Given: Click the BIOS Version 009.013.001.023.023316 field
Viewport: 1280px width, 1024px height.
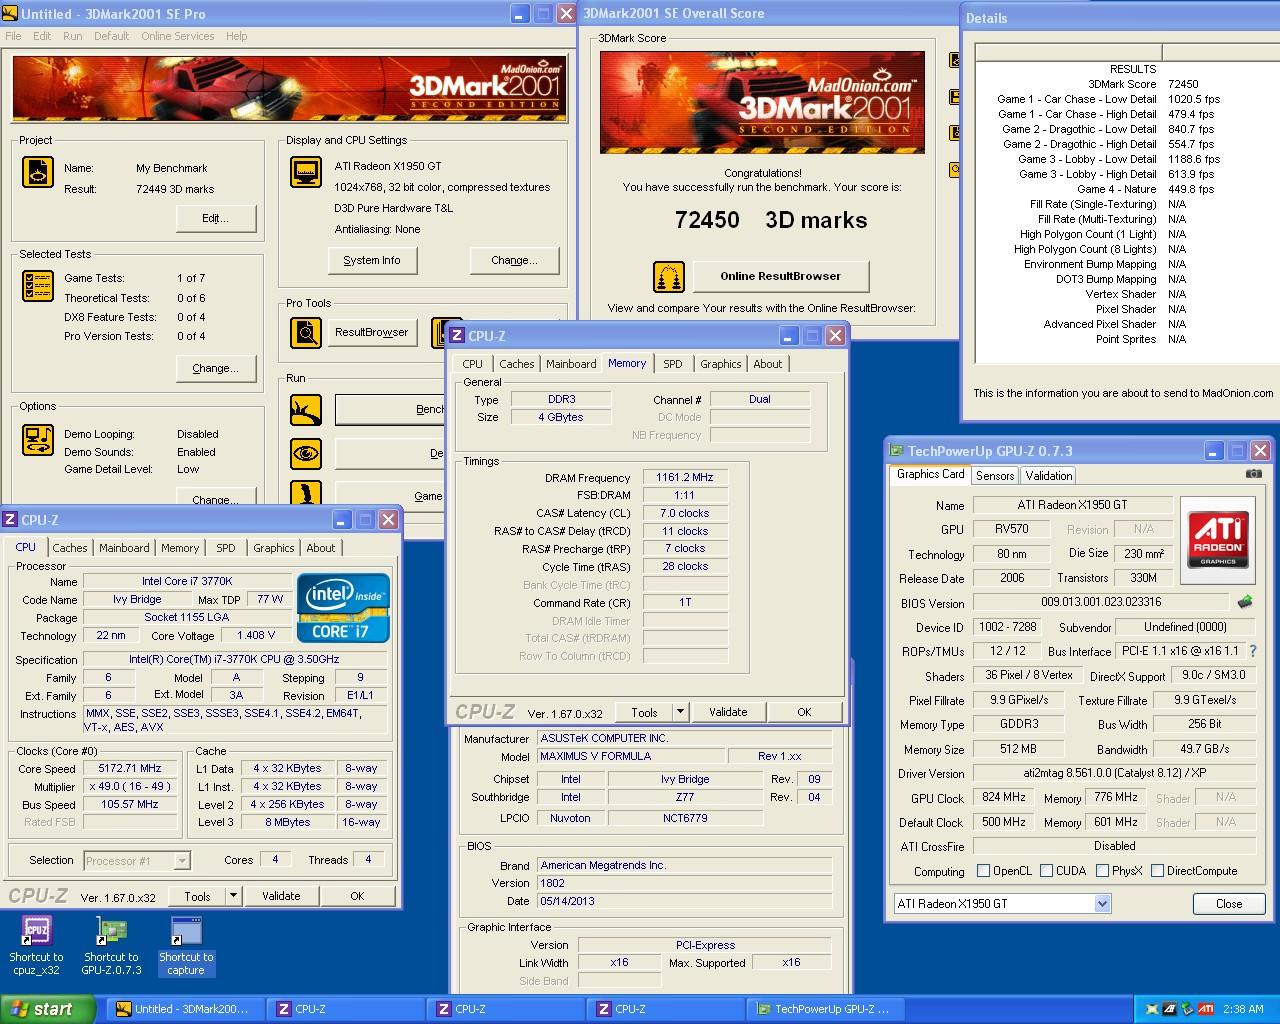Looking at the screenshot, I should pyautogui.click(x=1101, y=602).
